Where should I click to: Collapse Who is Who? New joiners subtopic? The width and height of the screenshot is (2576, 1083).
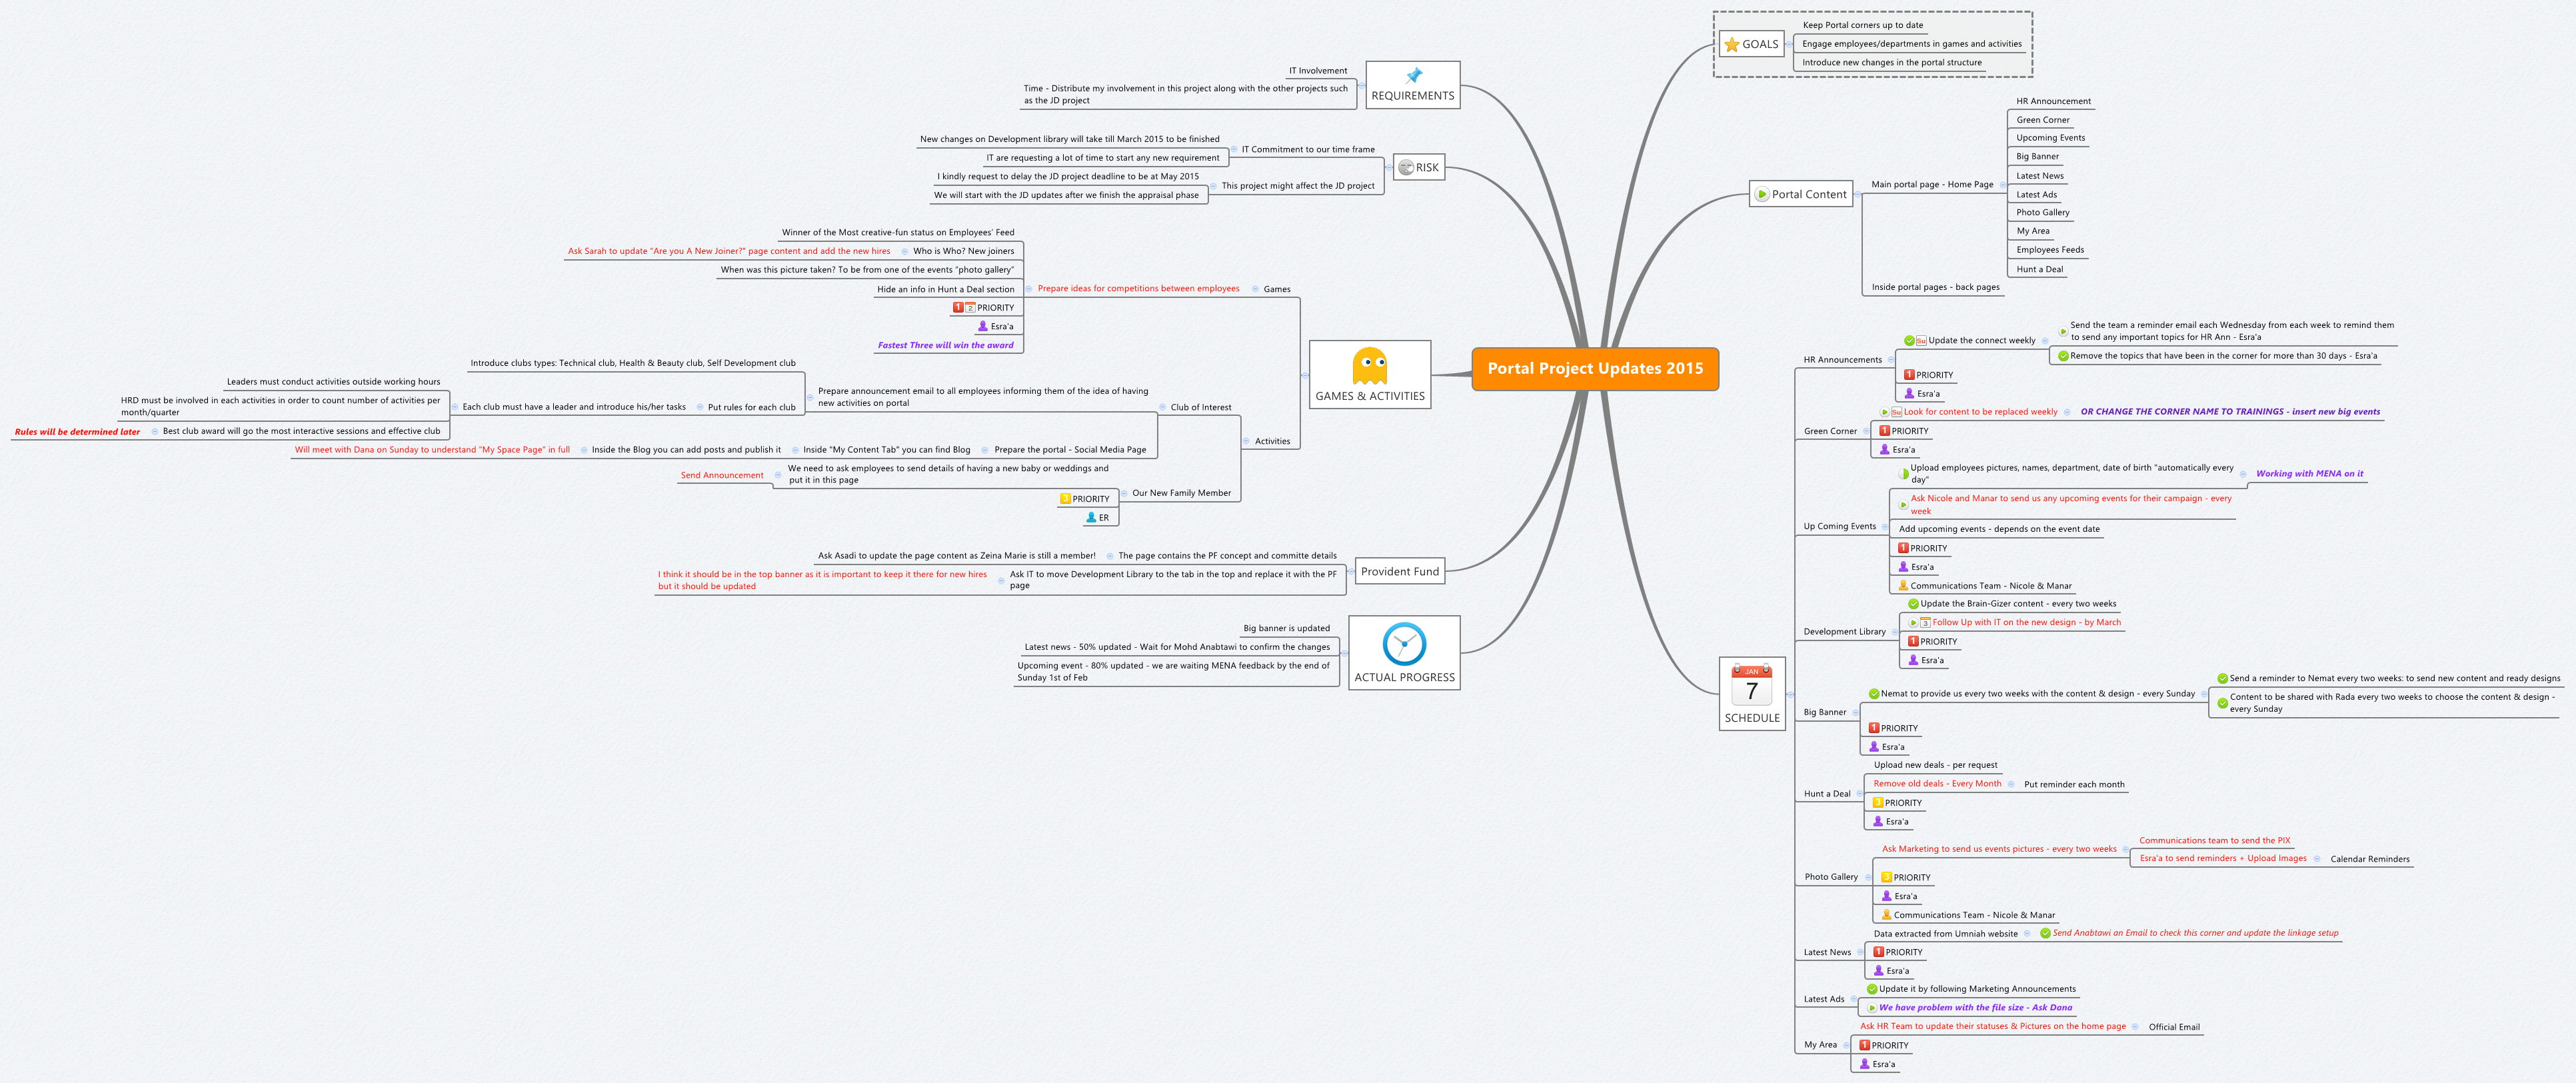click(x=905, y=251)
